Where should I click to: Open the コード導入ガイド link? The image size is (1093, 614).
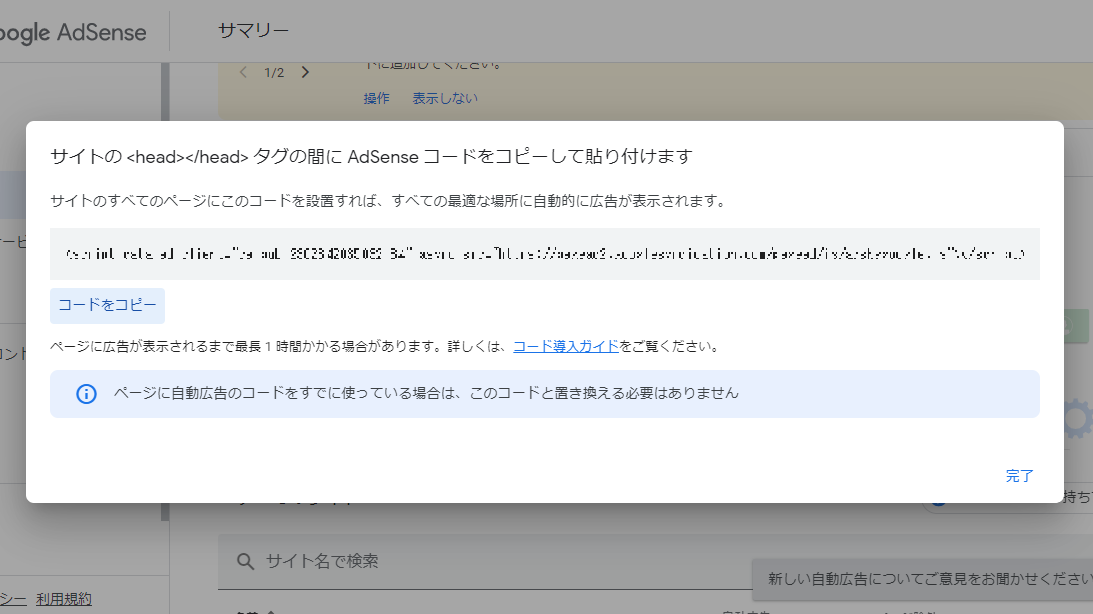[566, 346]
